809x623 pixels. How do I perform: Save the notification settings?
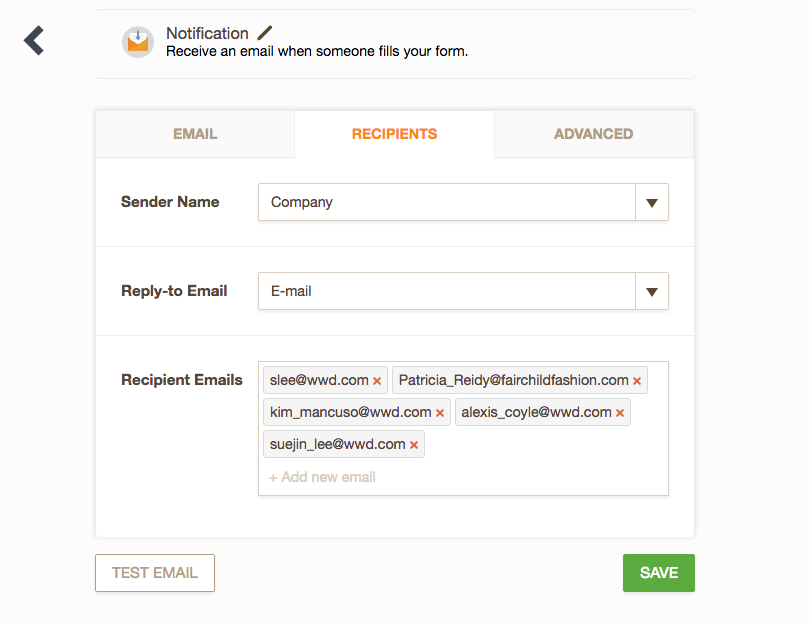(x=658, y=573)
